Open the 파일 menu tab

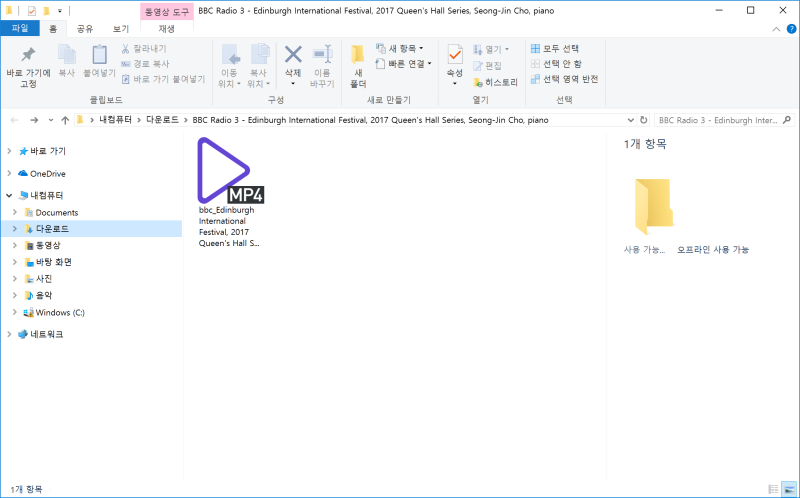coord(20,29)
